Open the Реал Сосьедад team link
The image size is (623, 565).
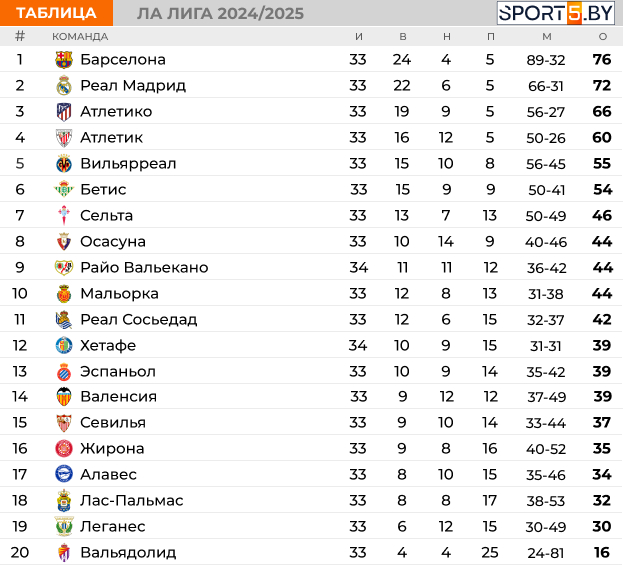[139, 319]
